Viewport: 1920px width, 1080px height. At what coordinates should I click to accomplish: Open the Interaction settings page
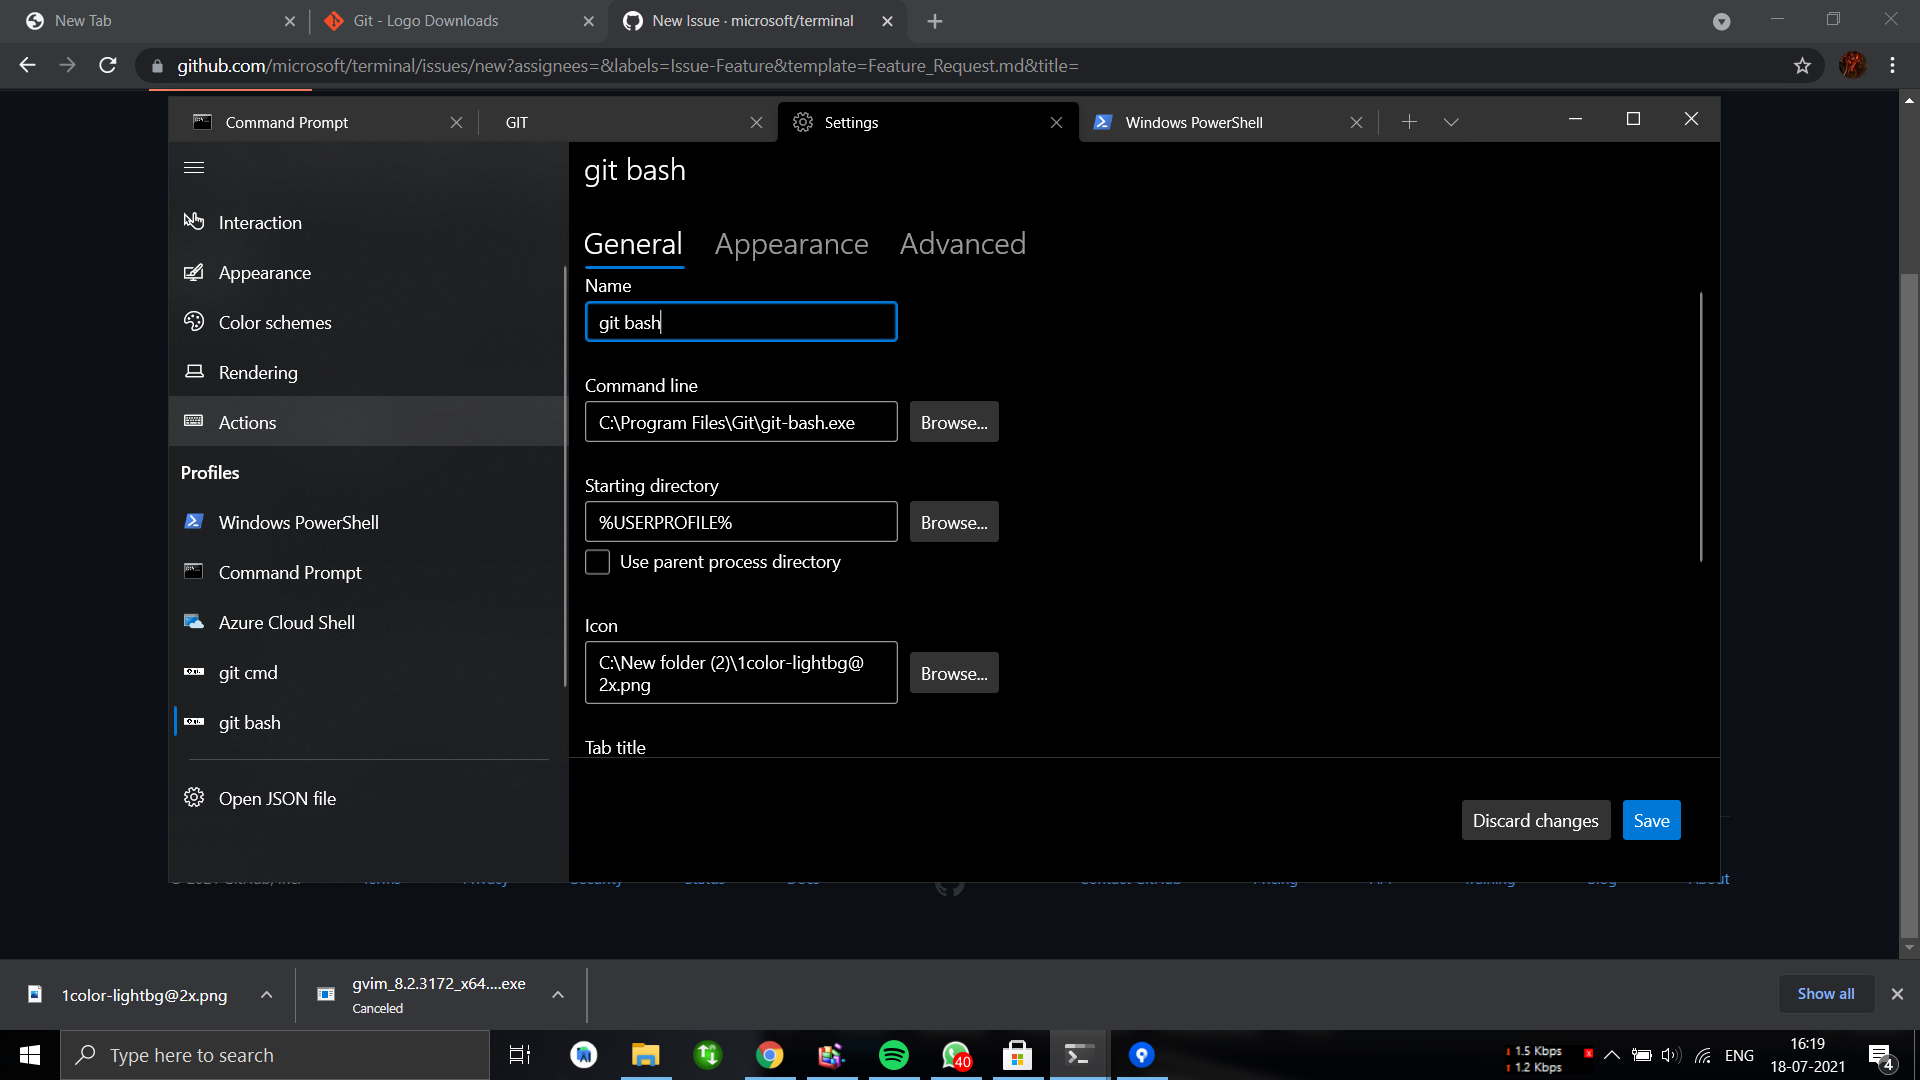click(260, 222)
